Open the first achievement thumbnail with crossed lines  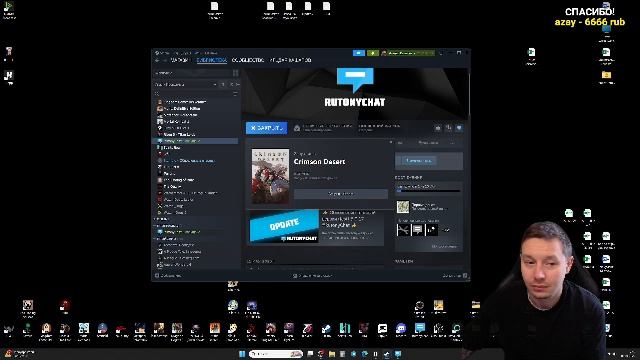pyautogui.click(x=403, y=230)
